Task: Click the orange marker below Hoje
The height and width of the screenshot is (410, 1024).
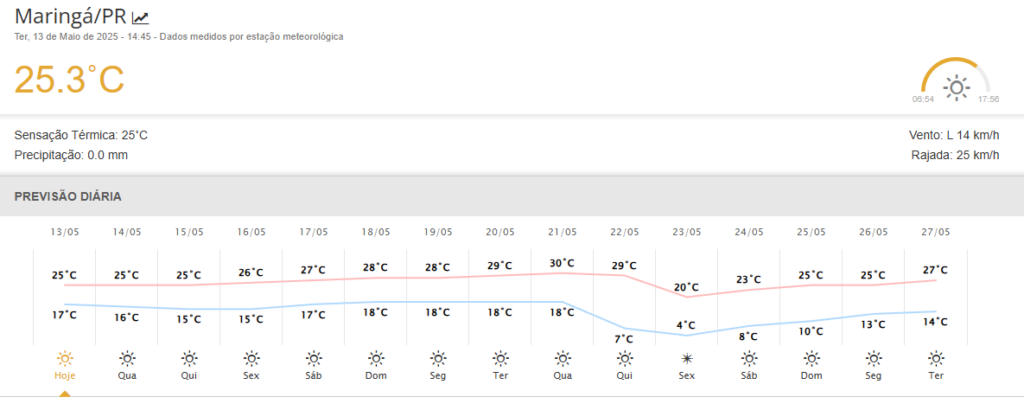Action: point(65,394)
